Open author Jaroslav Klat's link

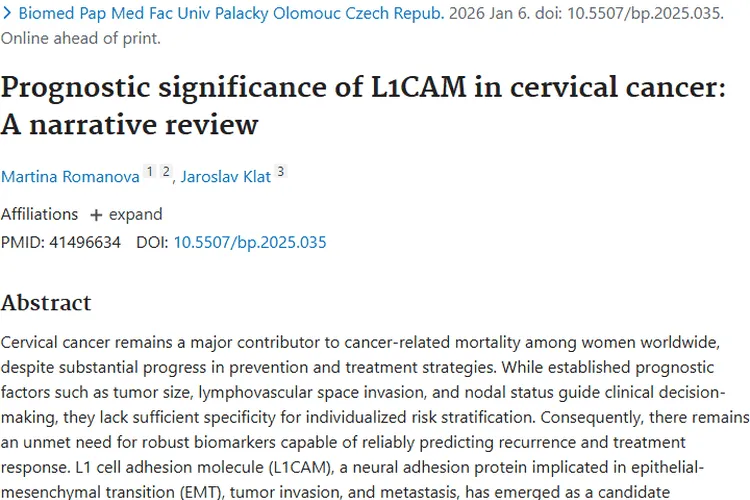click(x=227, y=177)
